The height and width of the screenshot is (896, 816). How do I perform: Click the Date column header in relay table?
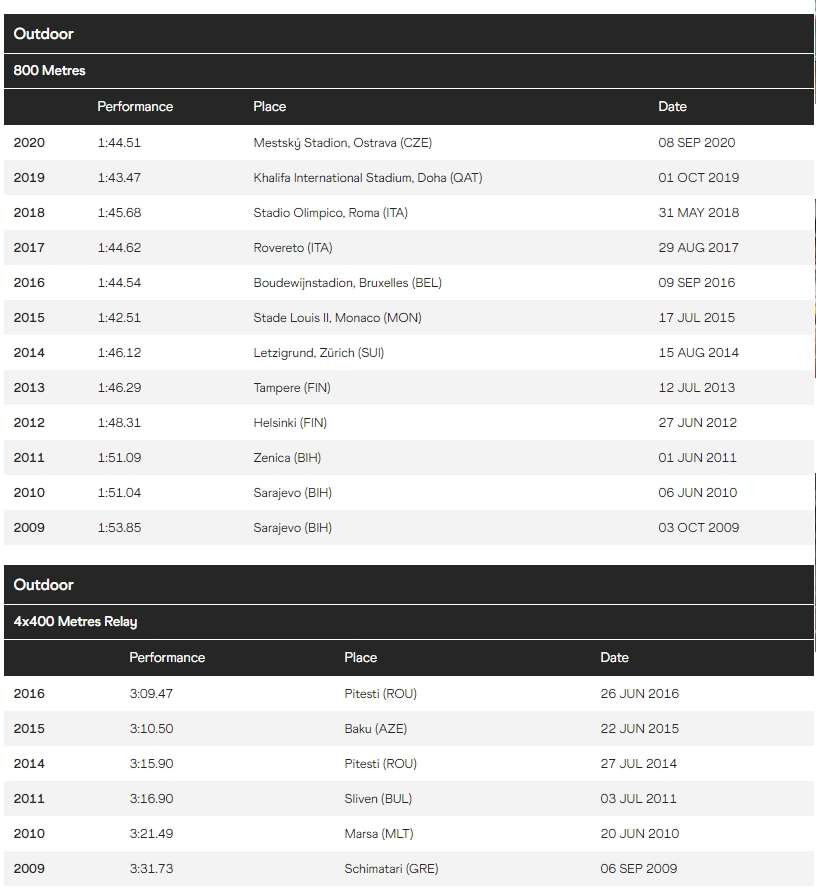614,658
